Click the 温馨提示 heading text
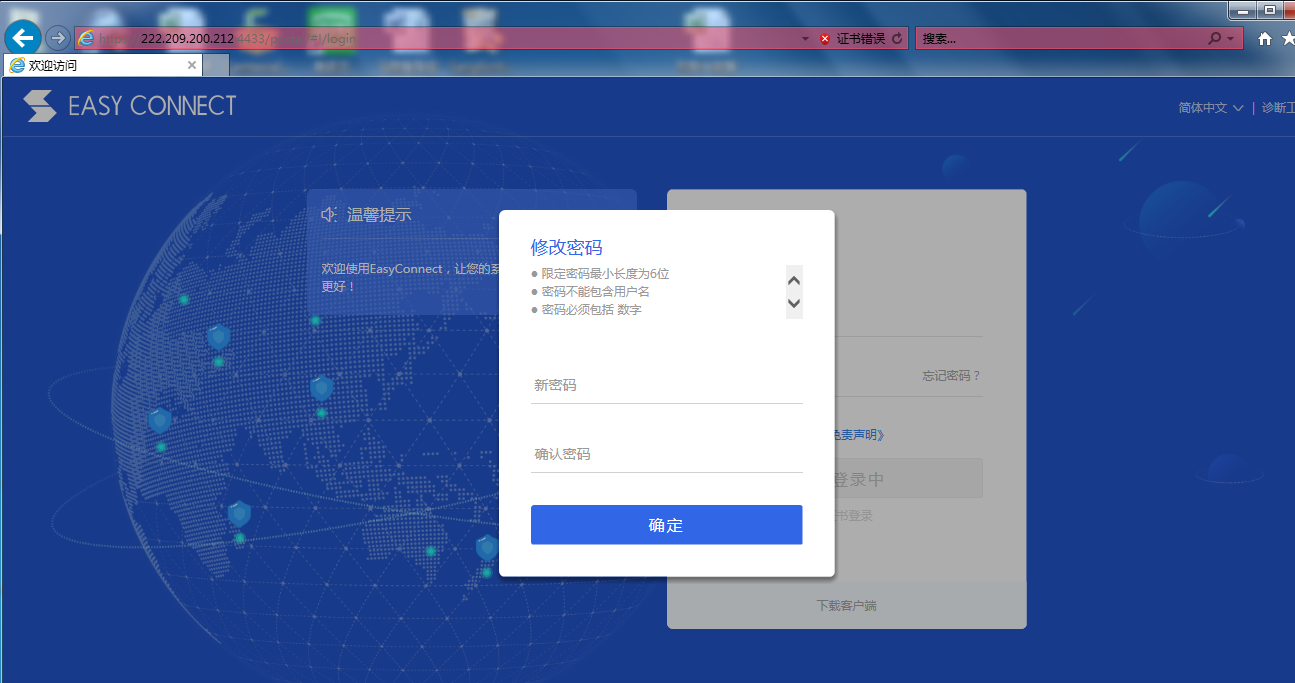Screen dimensions: 1295x683 coord(379,215)
